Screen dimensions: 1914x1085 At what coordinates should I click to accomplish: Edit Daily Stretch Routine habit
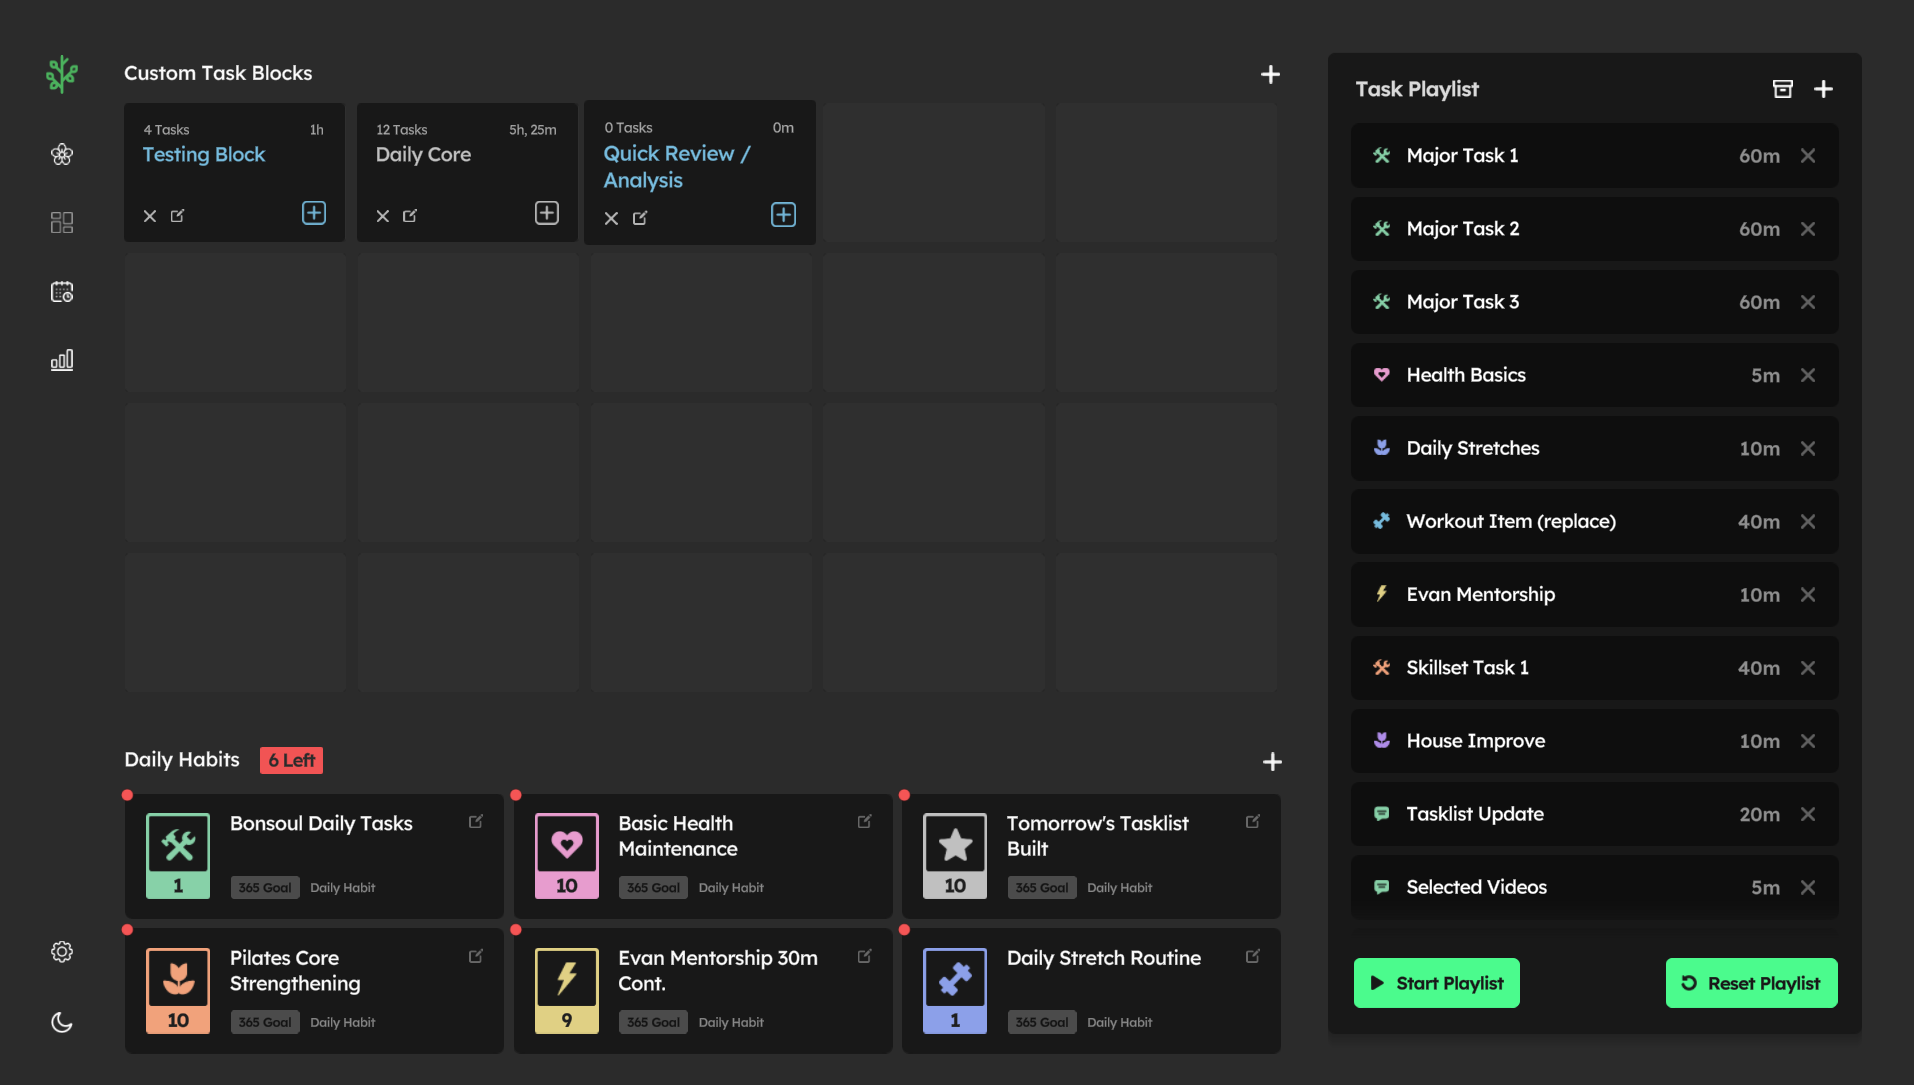(x=1252, y=956)
